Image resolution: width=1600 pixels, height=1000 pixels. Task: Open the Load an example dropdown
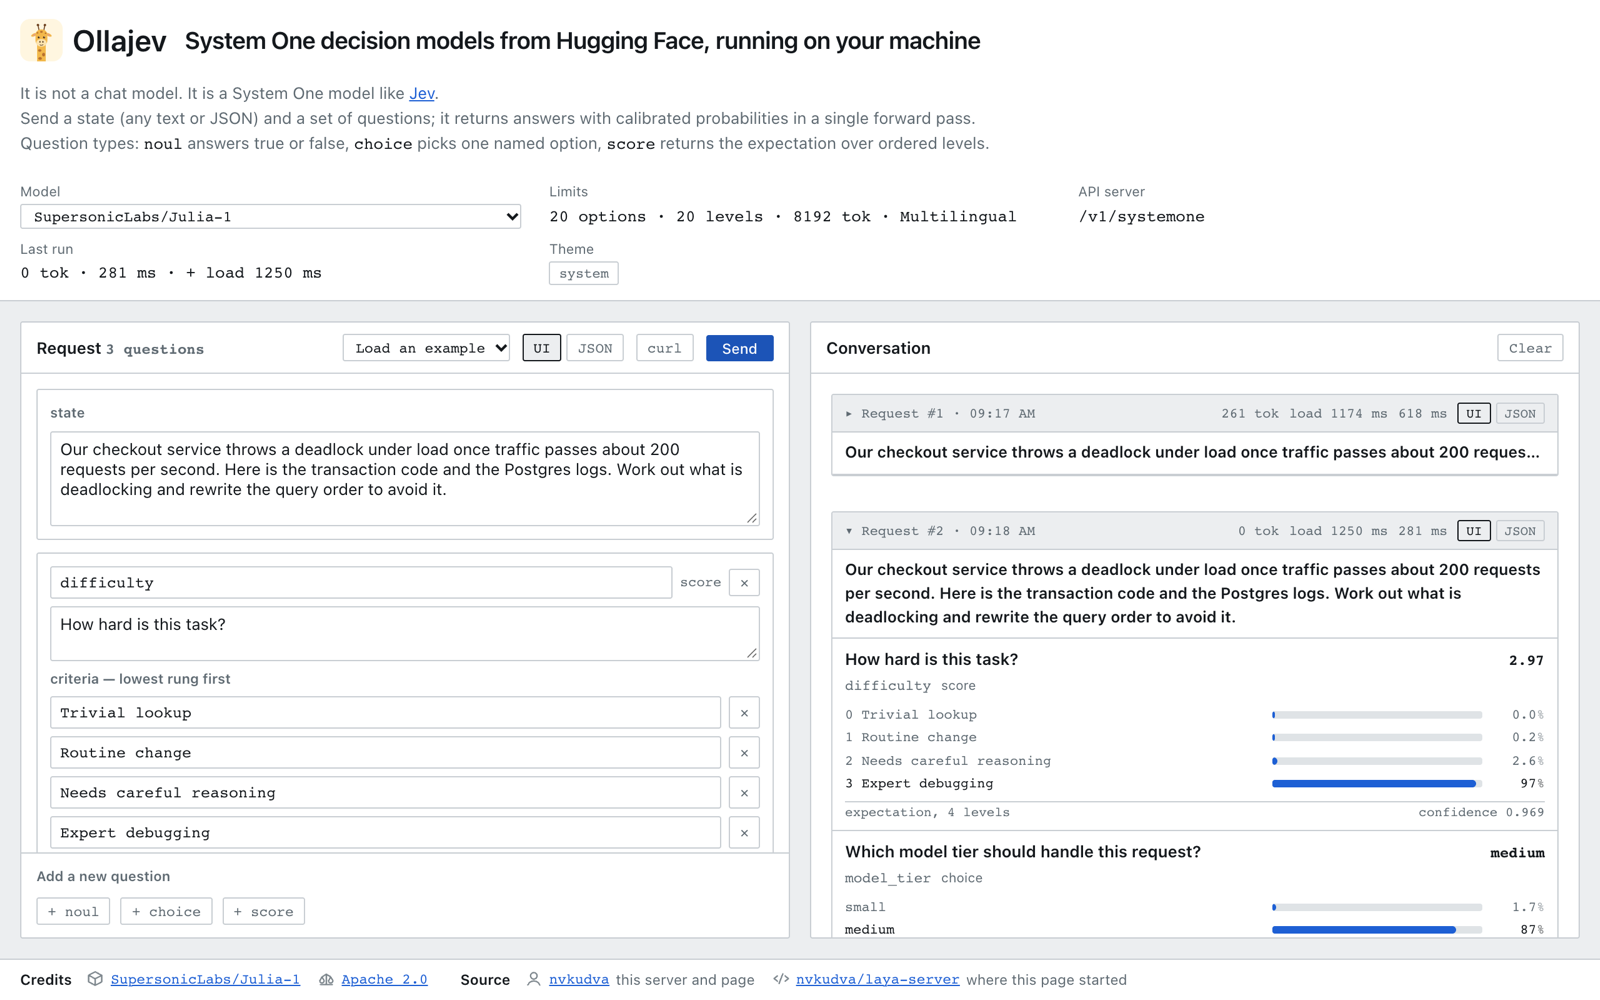(x=427, y=348)
